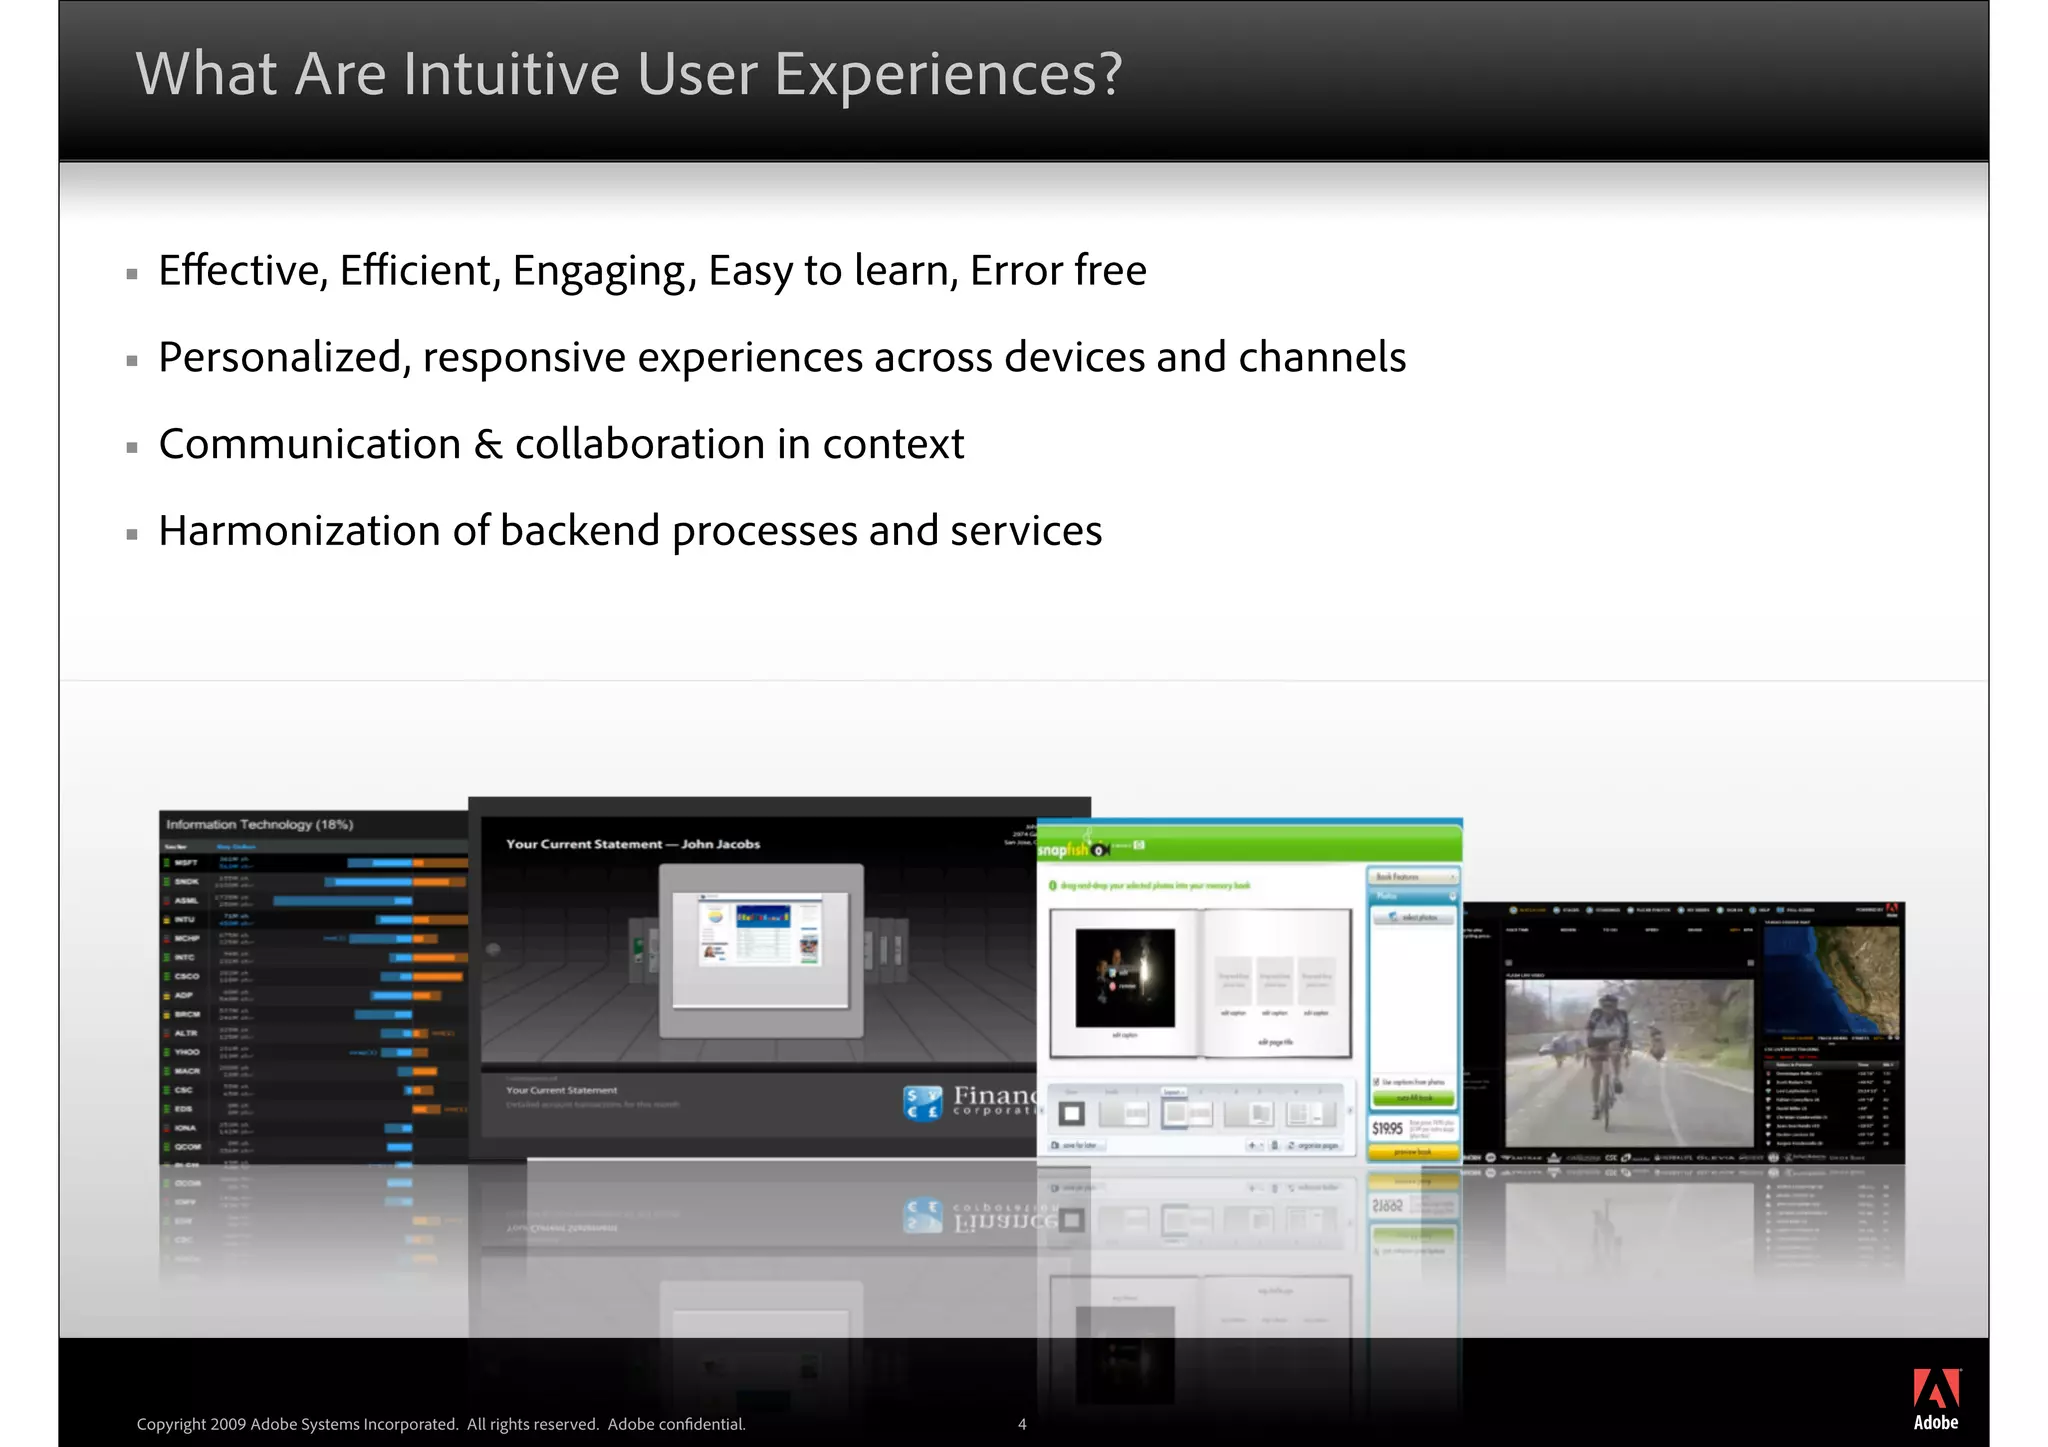Click the cycling live video frame
The height and width of the screenshot is (1447, 2048).
point(1628,1062)
